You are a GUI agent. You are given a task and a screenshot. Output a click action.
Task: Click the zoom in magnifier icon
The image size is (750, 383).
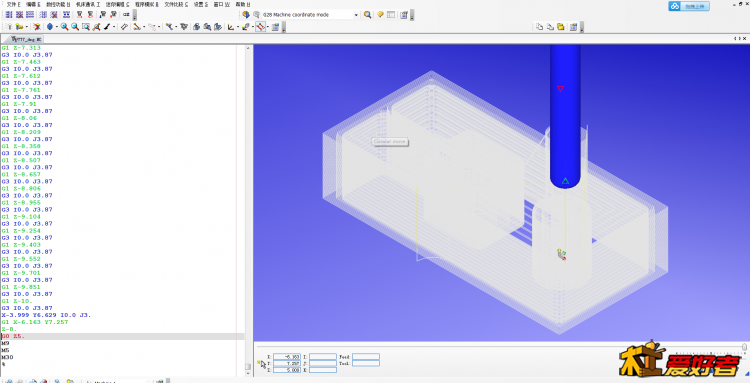[65, 27]
